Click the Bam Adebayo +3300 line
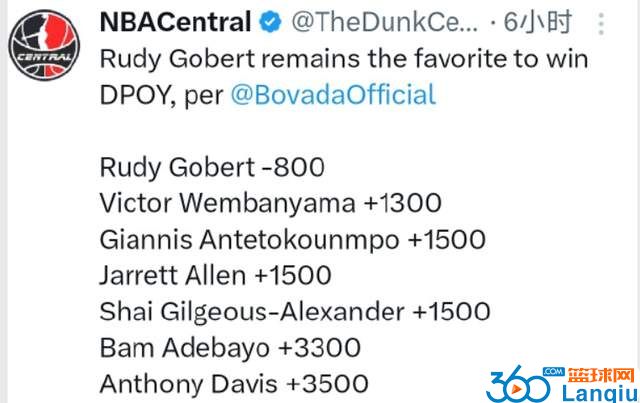 [230, 348]
